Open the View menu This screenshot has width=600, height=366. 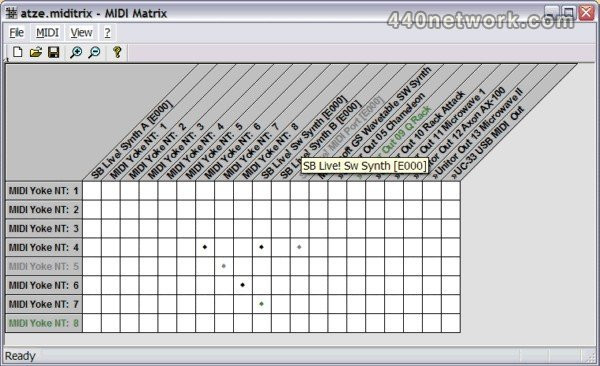click(81, 33)
